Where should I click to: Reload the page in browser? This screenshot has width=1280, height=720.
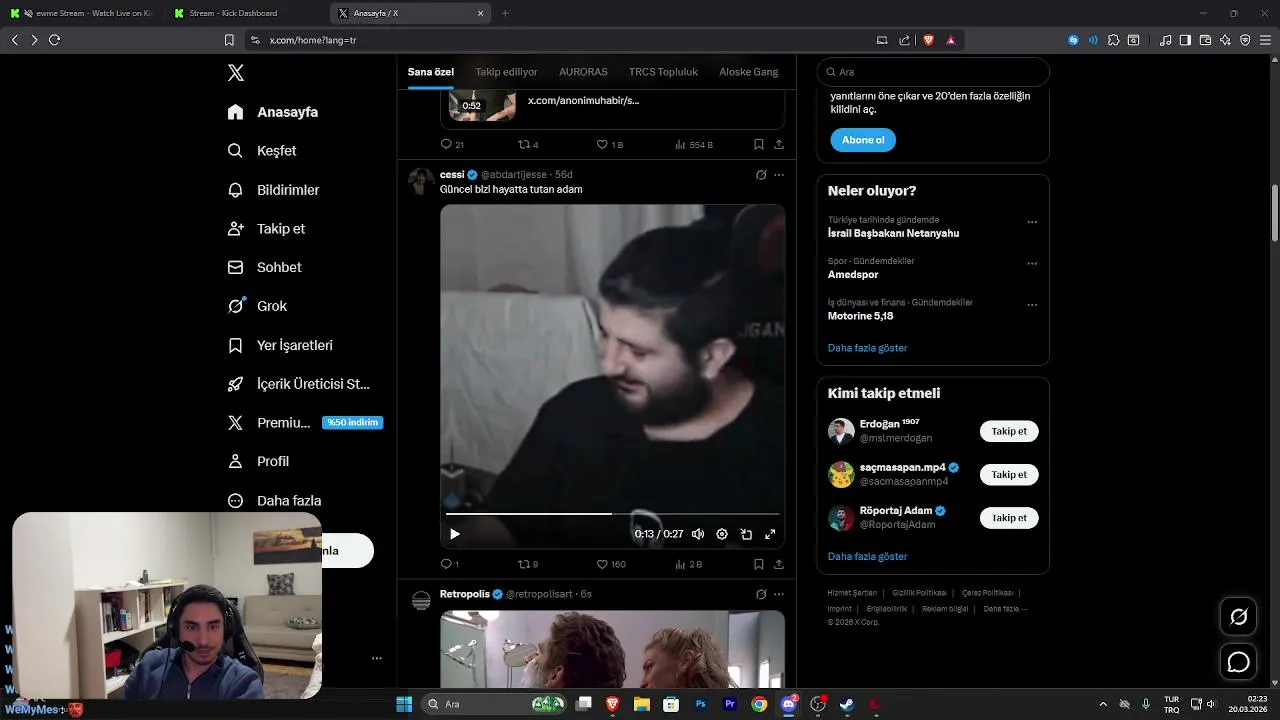click(x=54, y=40)
